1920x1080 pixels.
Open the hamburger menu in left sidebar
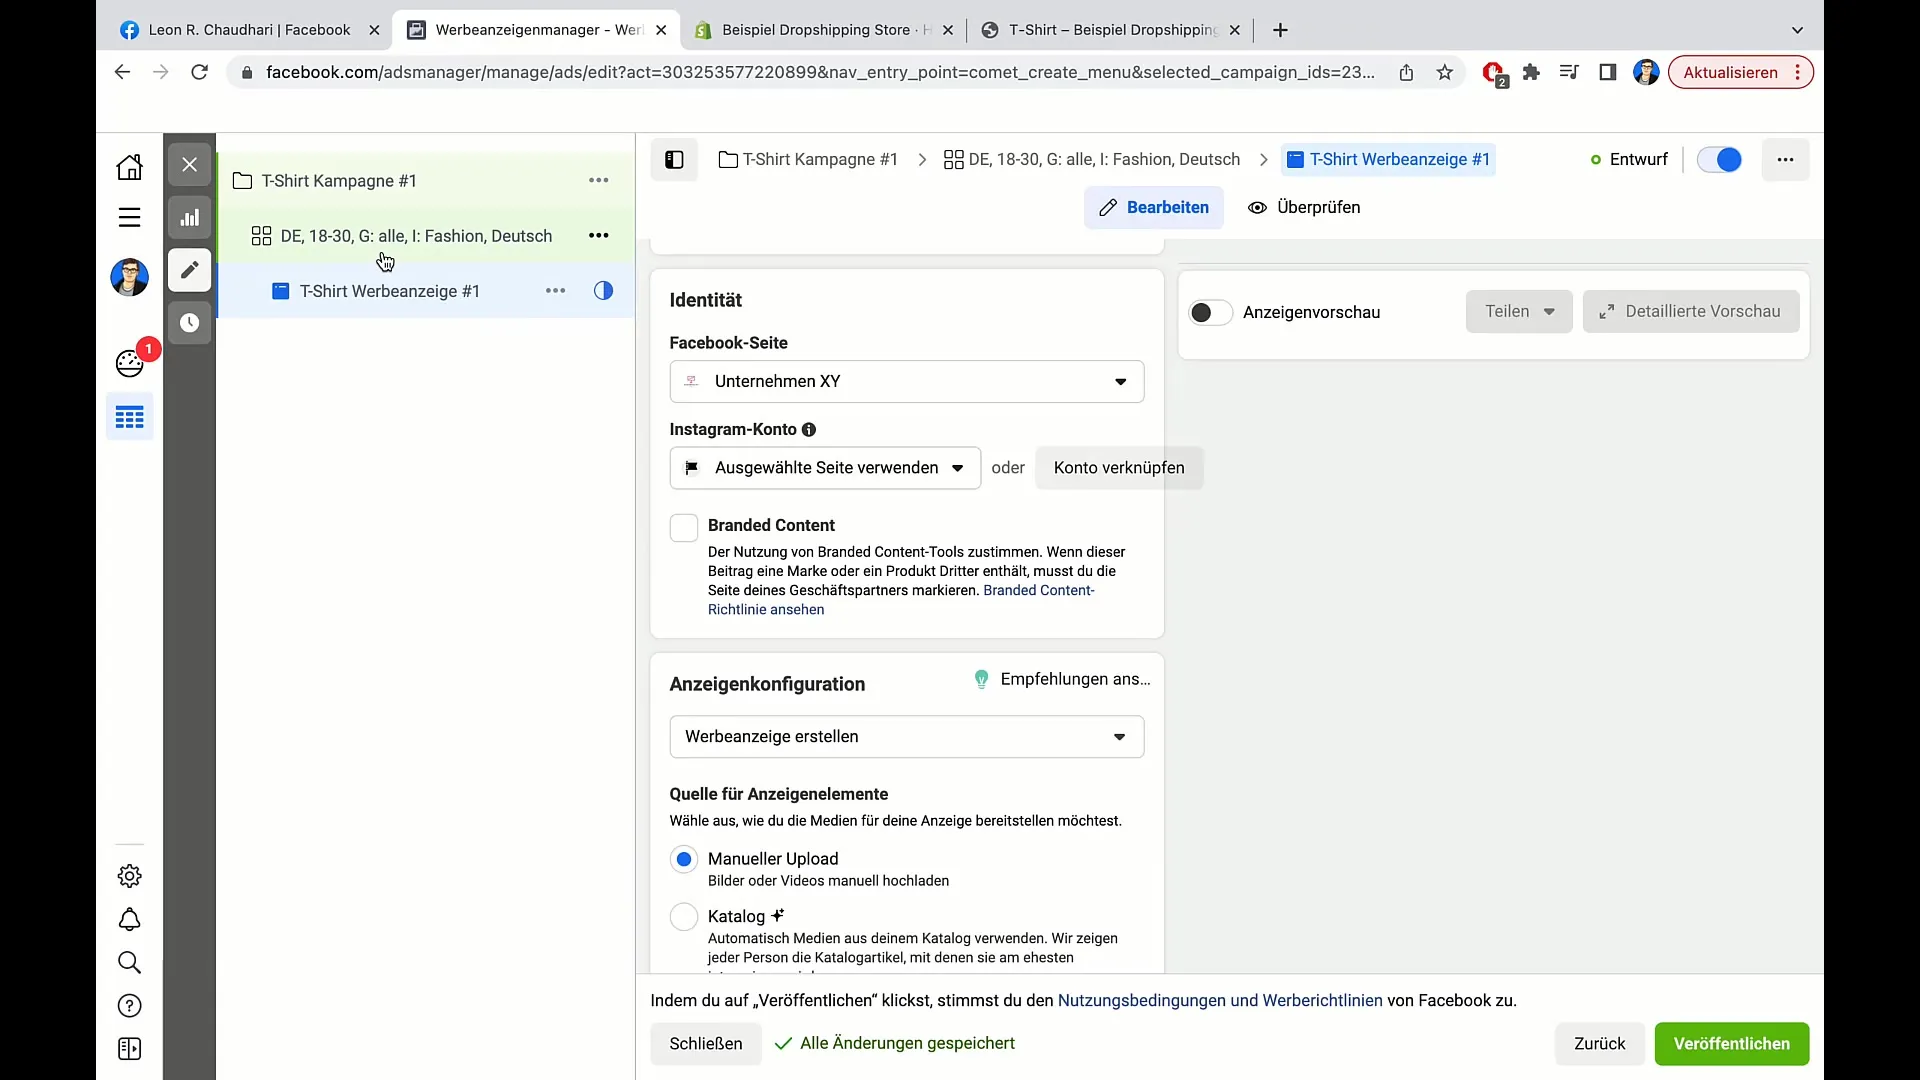click(x=129, y=218)
